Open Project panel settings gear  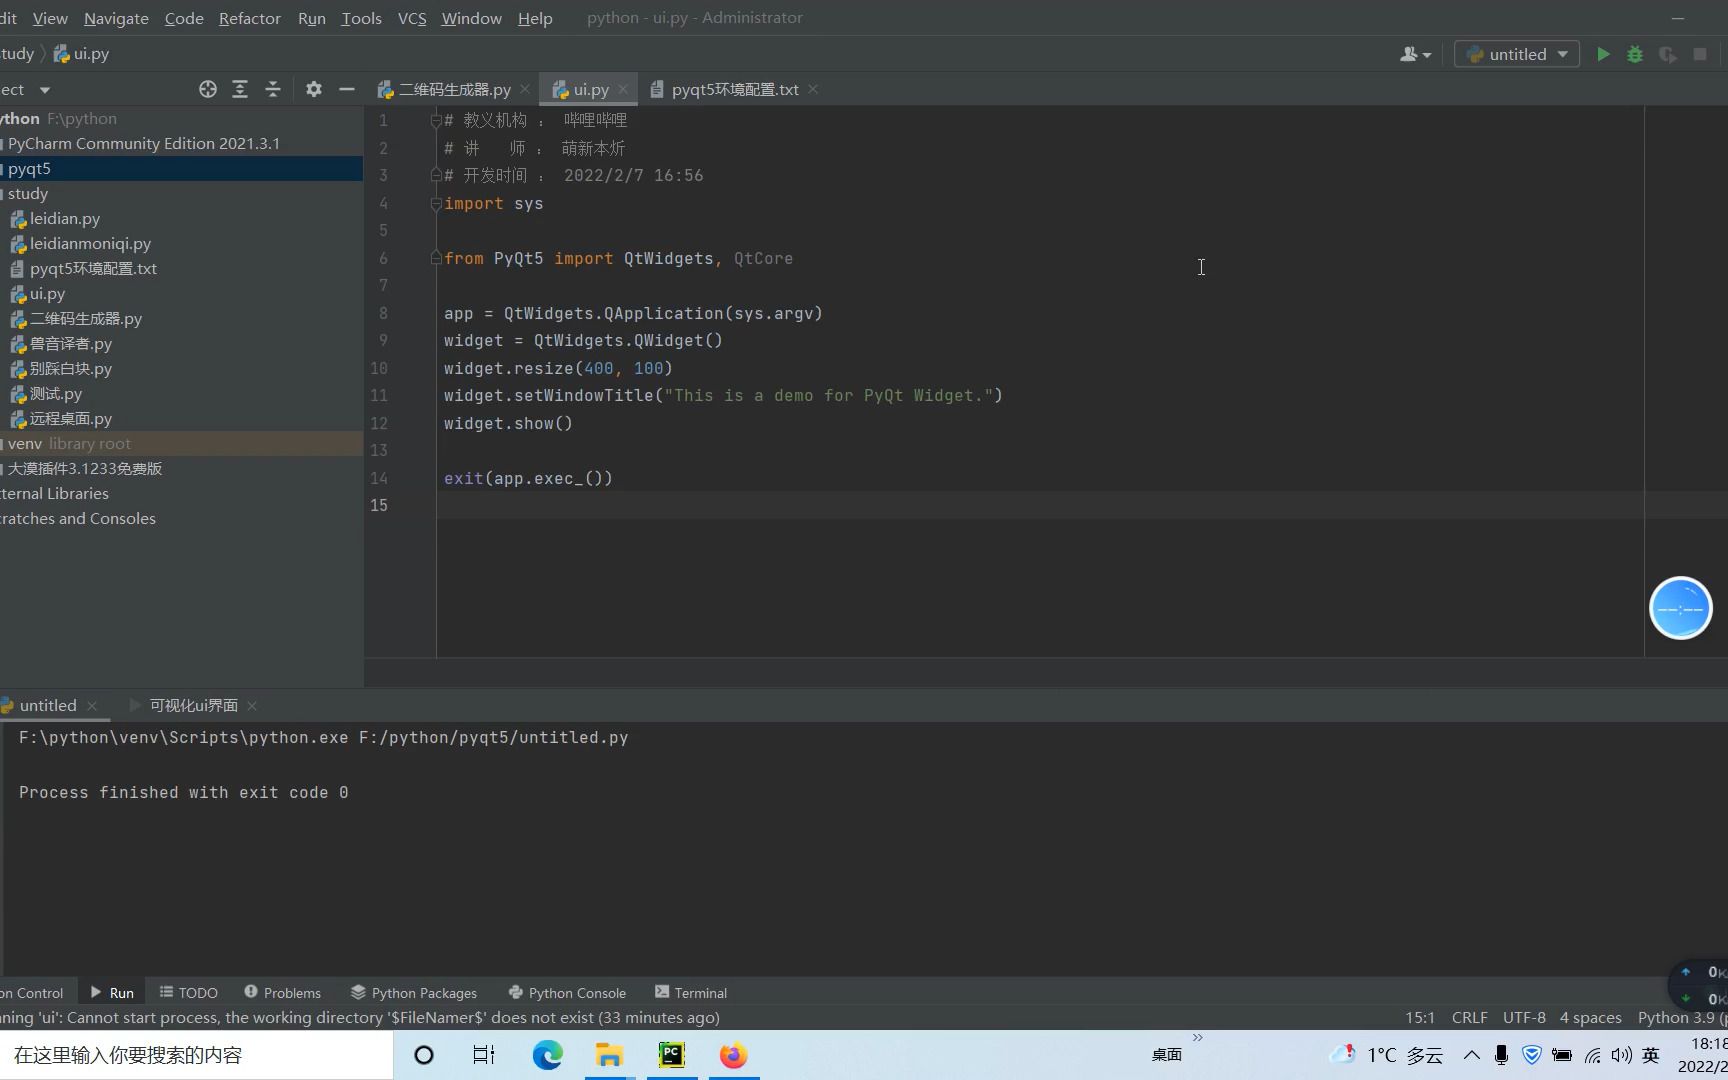314,89
